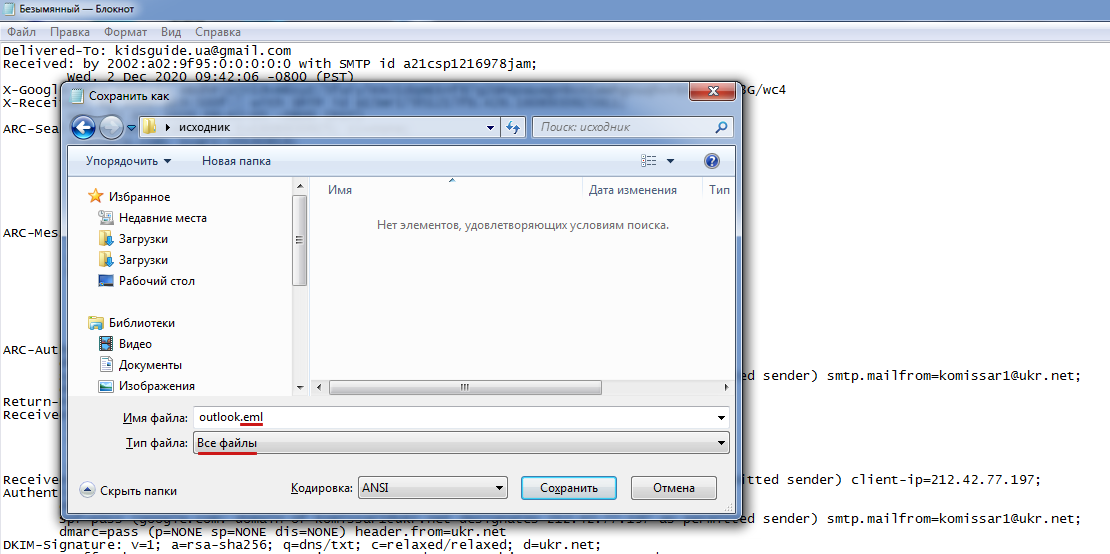This screenshot has height=554, width=1110.
Task: Click the Сохранить button
Action: click(569, 488)
